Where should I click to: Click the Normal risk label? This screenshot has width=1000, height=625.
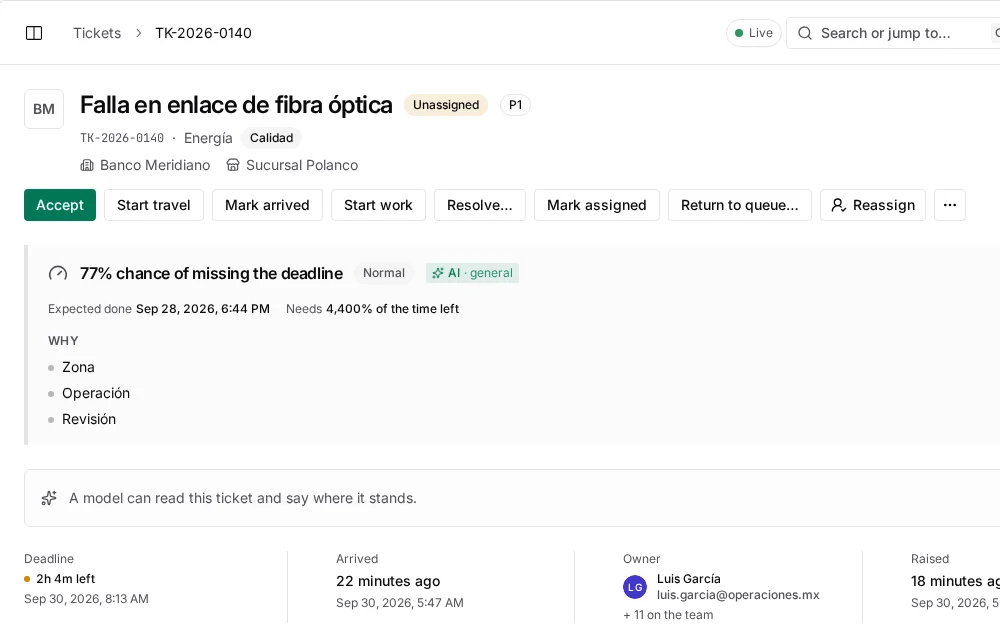pos(384,273)
